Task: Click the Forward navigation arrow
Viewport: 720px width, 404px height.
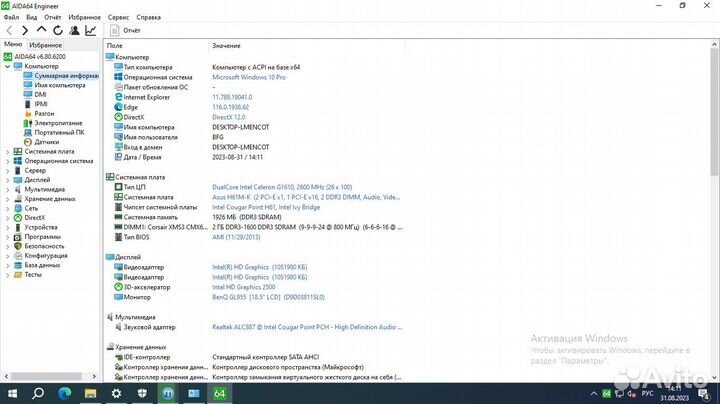Action: point(25,30)
